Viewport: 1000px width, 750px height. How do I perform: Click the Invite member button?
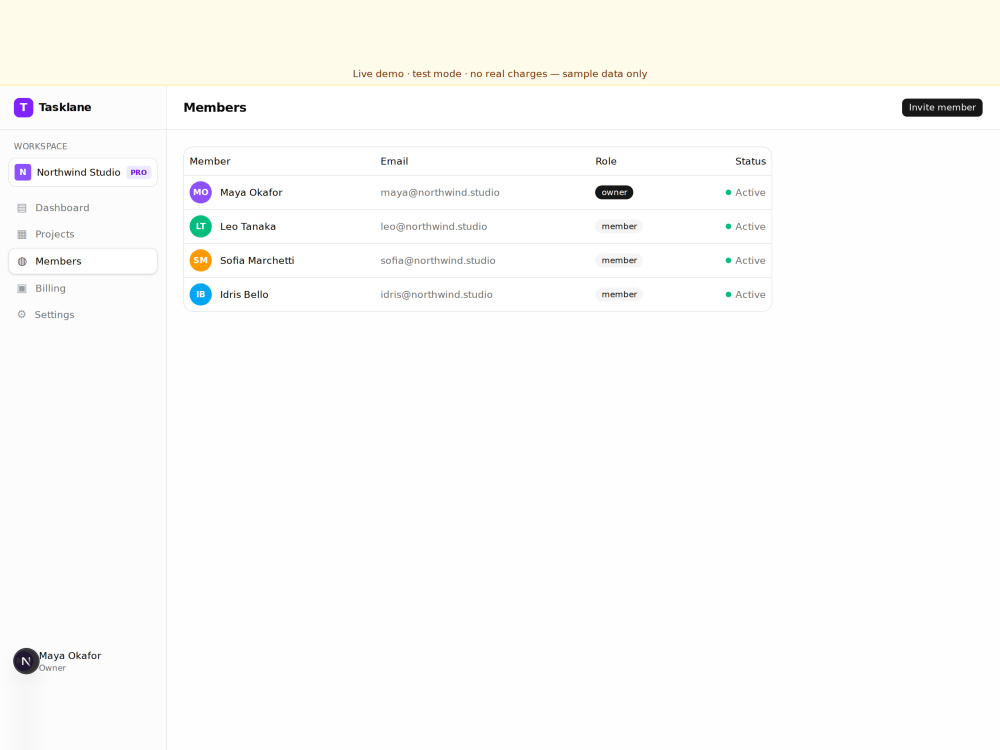[942, 107]
